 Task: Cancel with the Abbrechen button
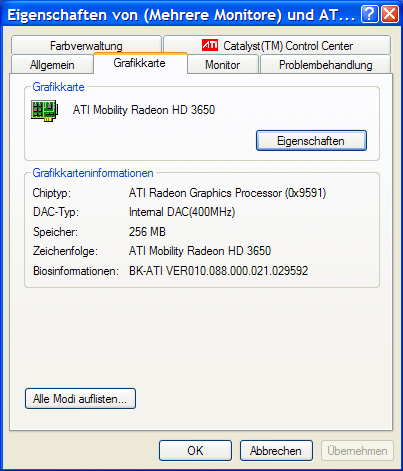pyautogui.click(x=276, y=451)
